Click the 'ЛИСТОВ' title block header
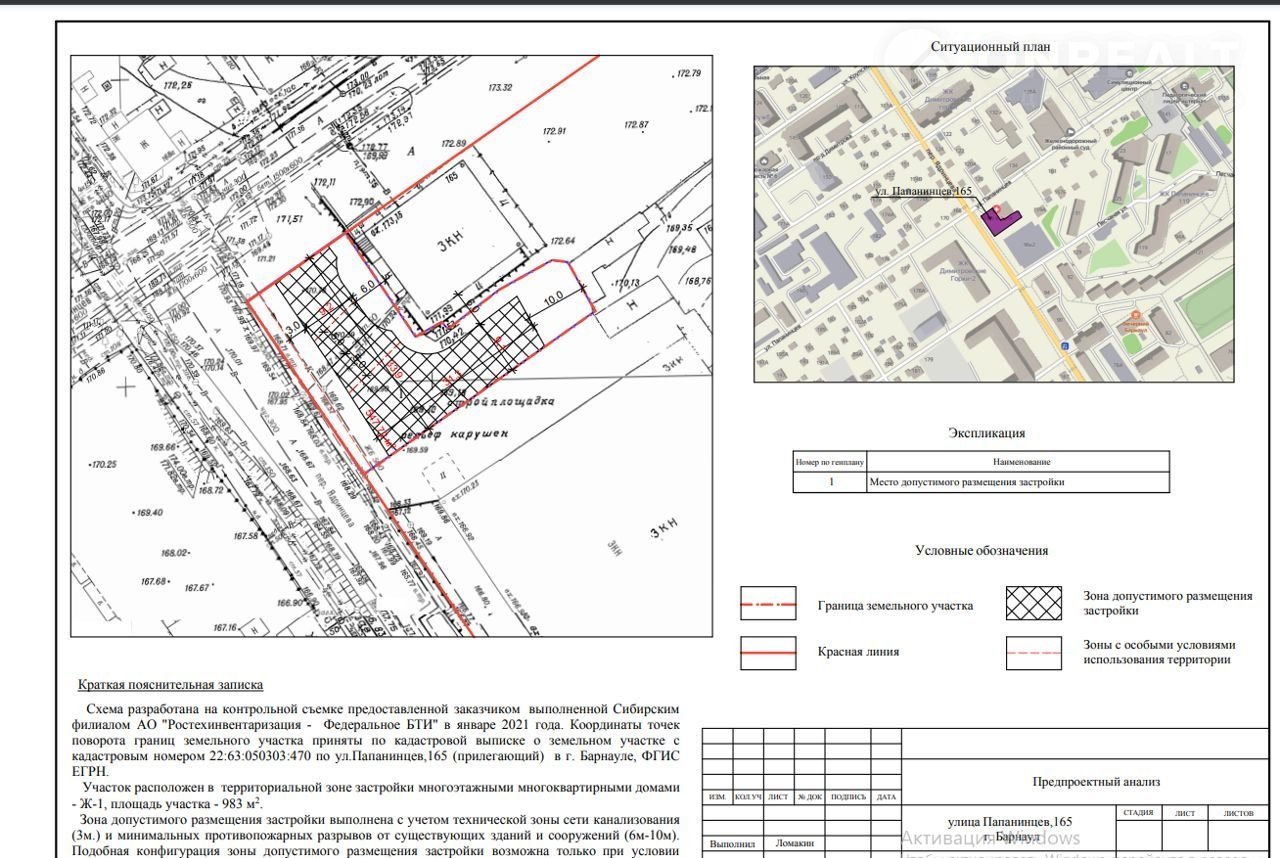 pyautogui.click(x=1237, y=813)
